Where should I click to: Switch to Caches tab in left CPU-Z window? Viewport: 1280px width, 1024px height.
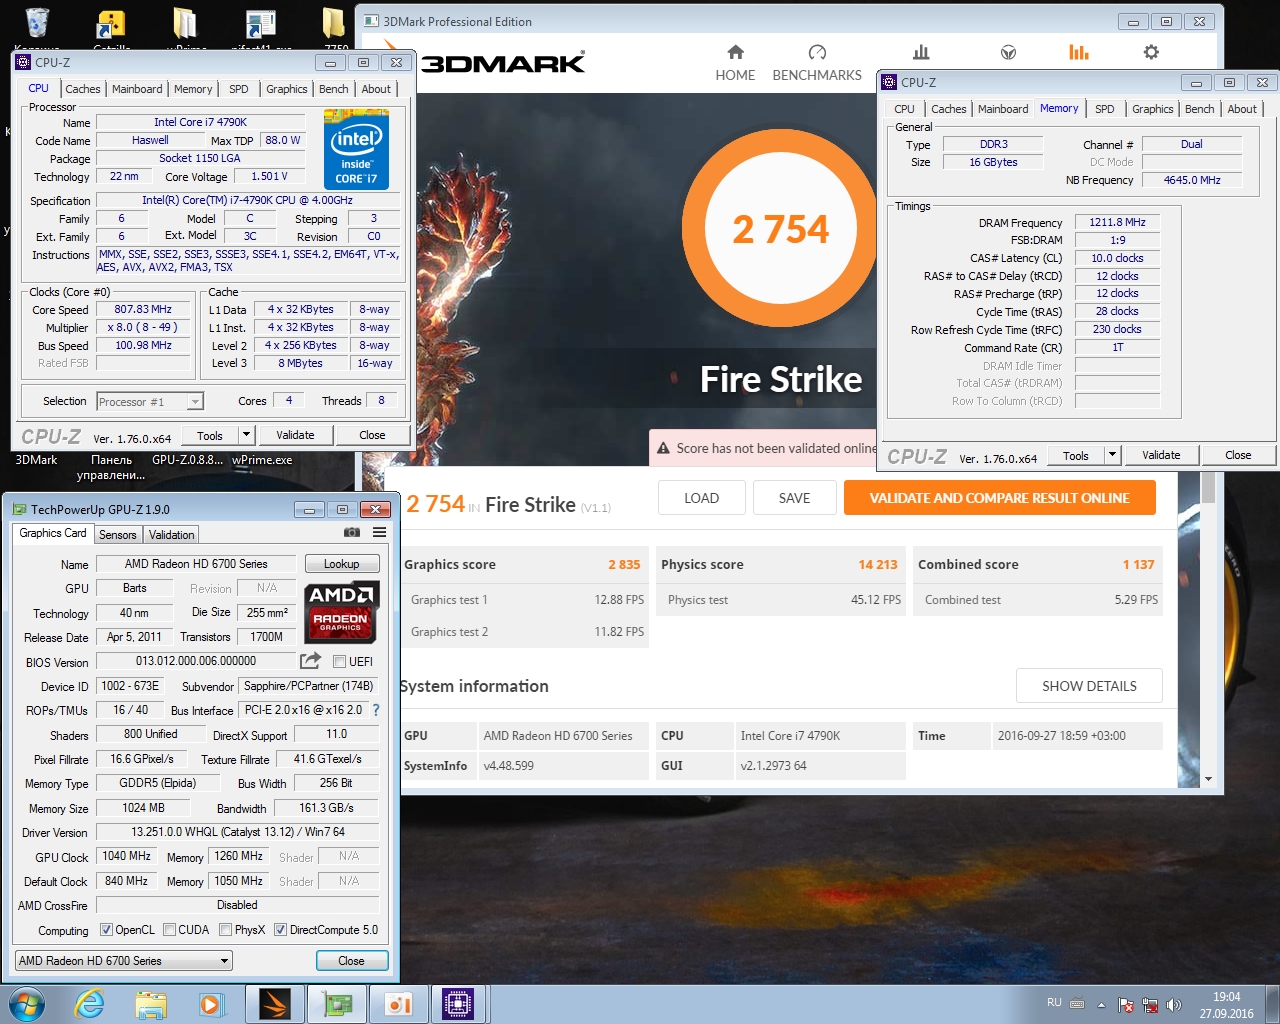point(83,89)
